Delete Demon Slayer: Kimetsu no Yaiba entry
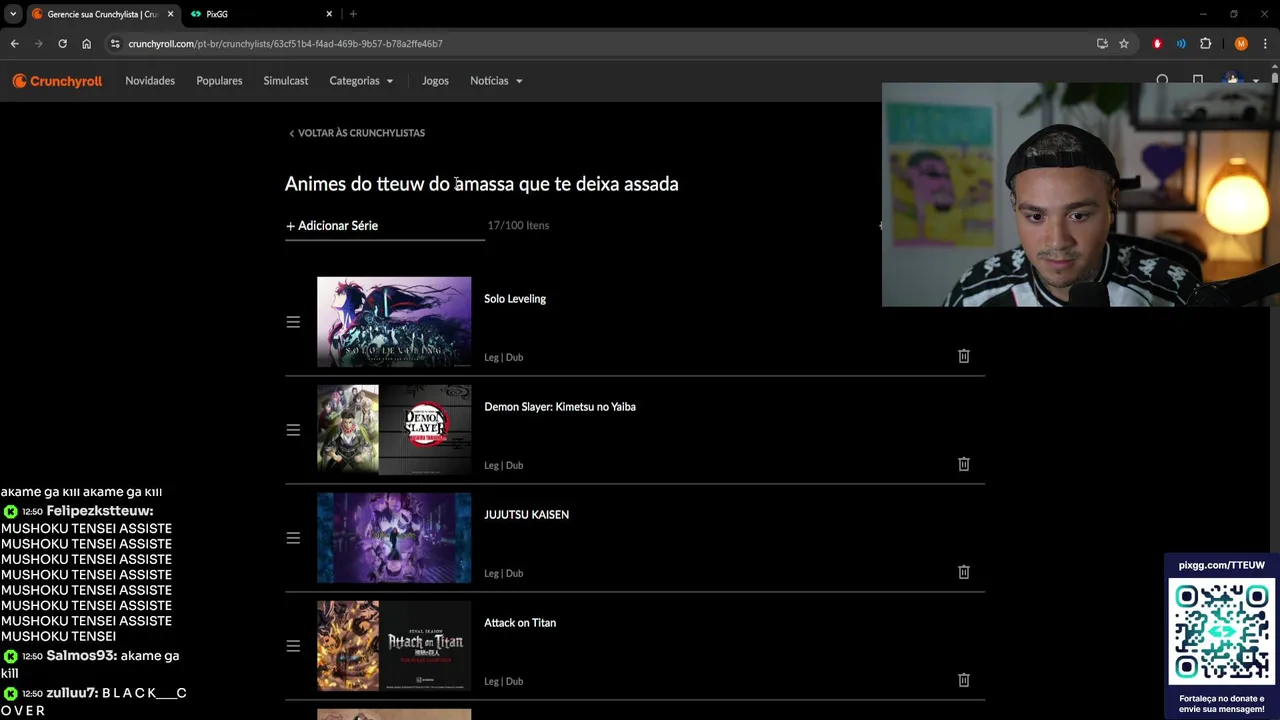 tap(964, 464)
